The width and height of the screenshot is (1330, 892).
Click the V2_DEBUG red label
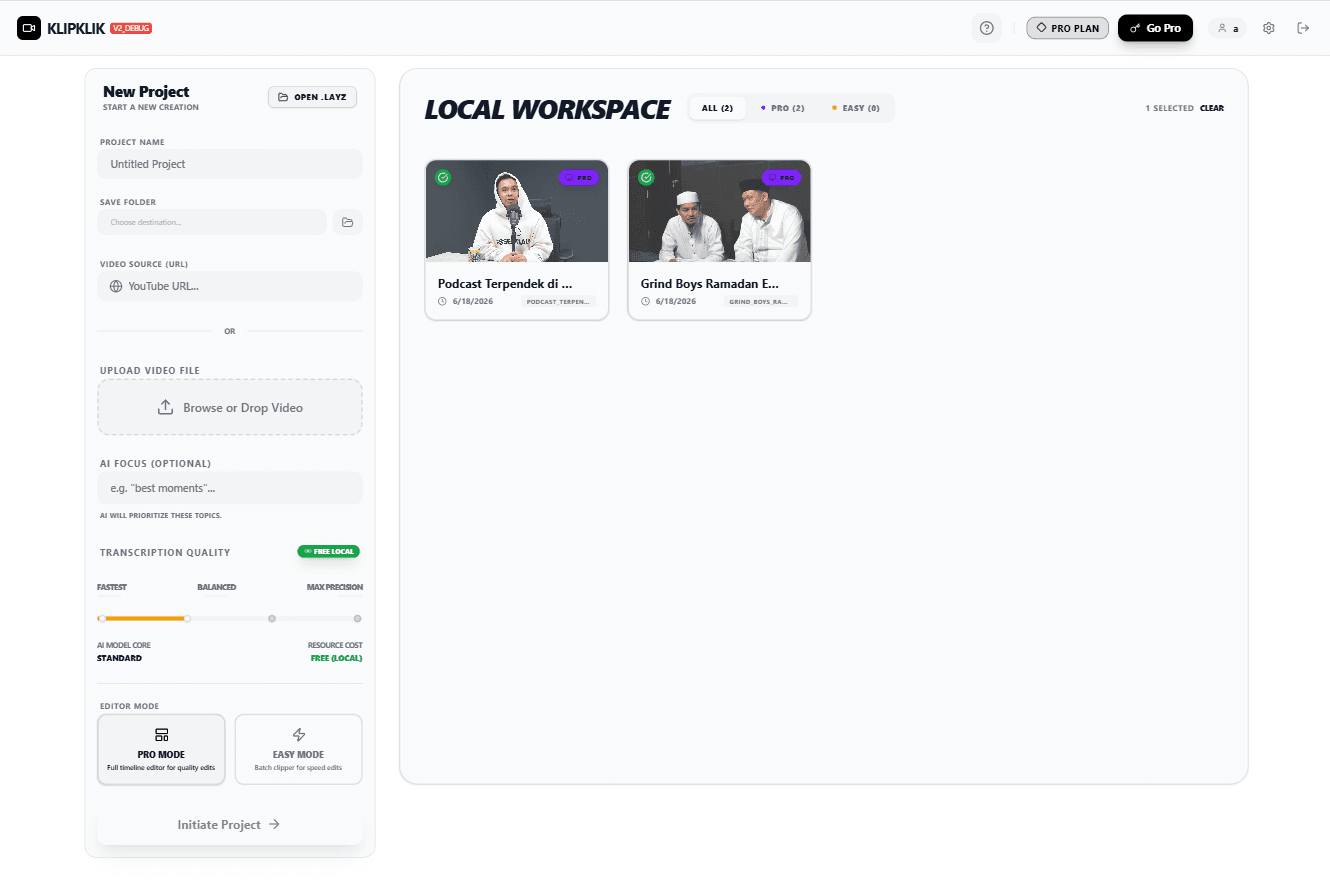click(131, 28)
